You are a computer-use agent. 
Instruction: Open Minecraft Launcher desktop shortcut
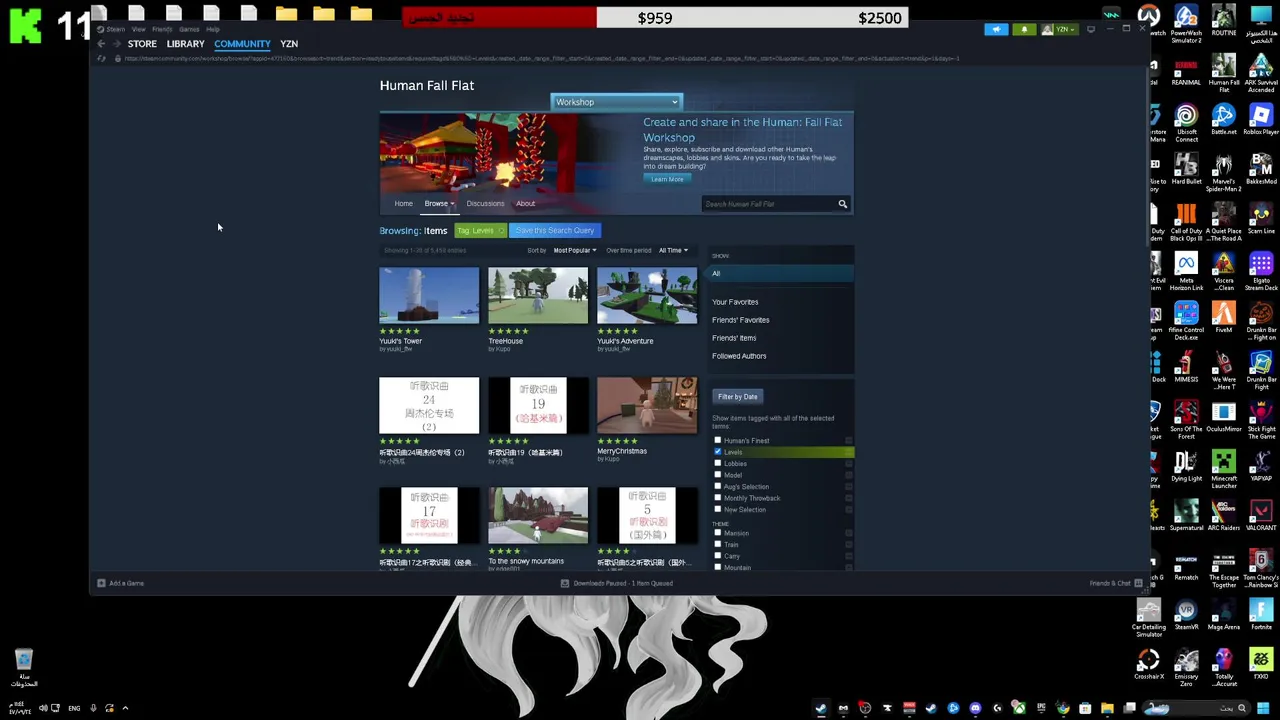click(1223, 470)
